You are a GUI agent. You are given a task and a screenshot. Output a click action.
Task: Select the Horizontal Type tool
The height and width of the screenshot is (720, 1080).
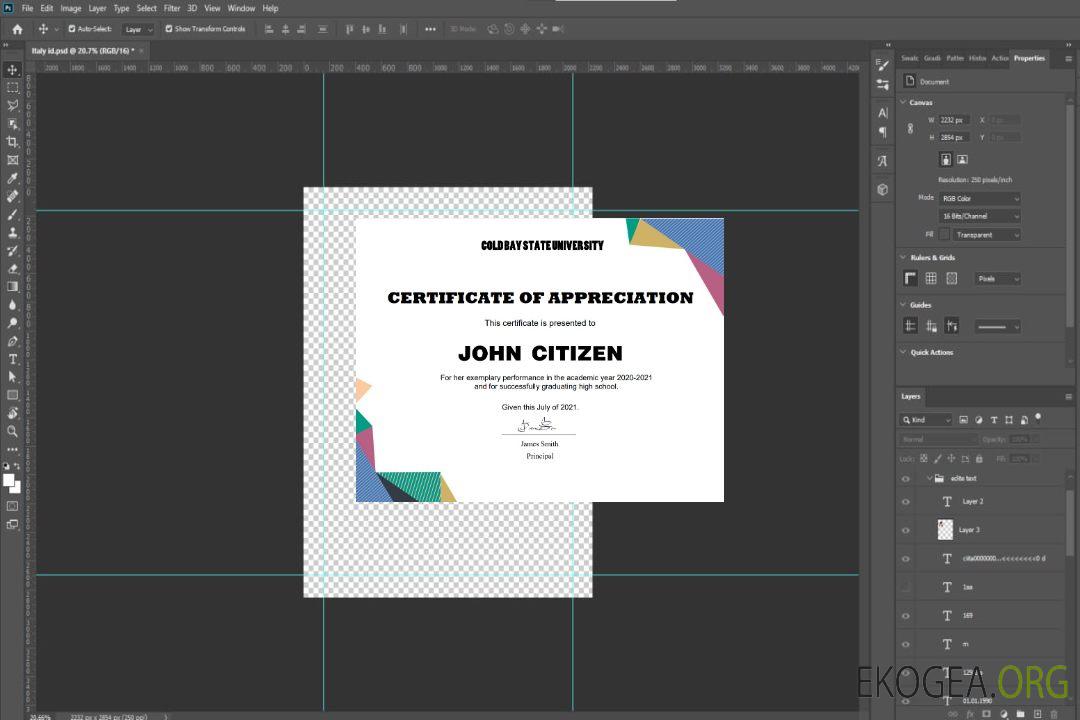(12, 359)
